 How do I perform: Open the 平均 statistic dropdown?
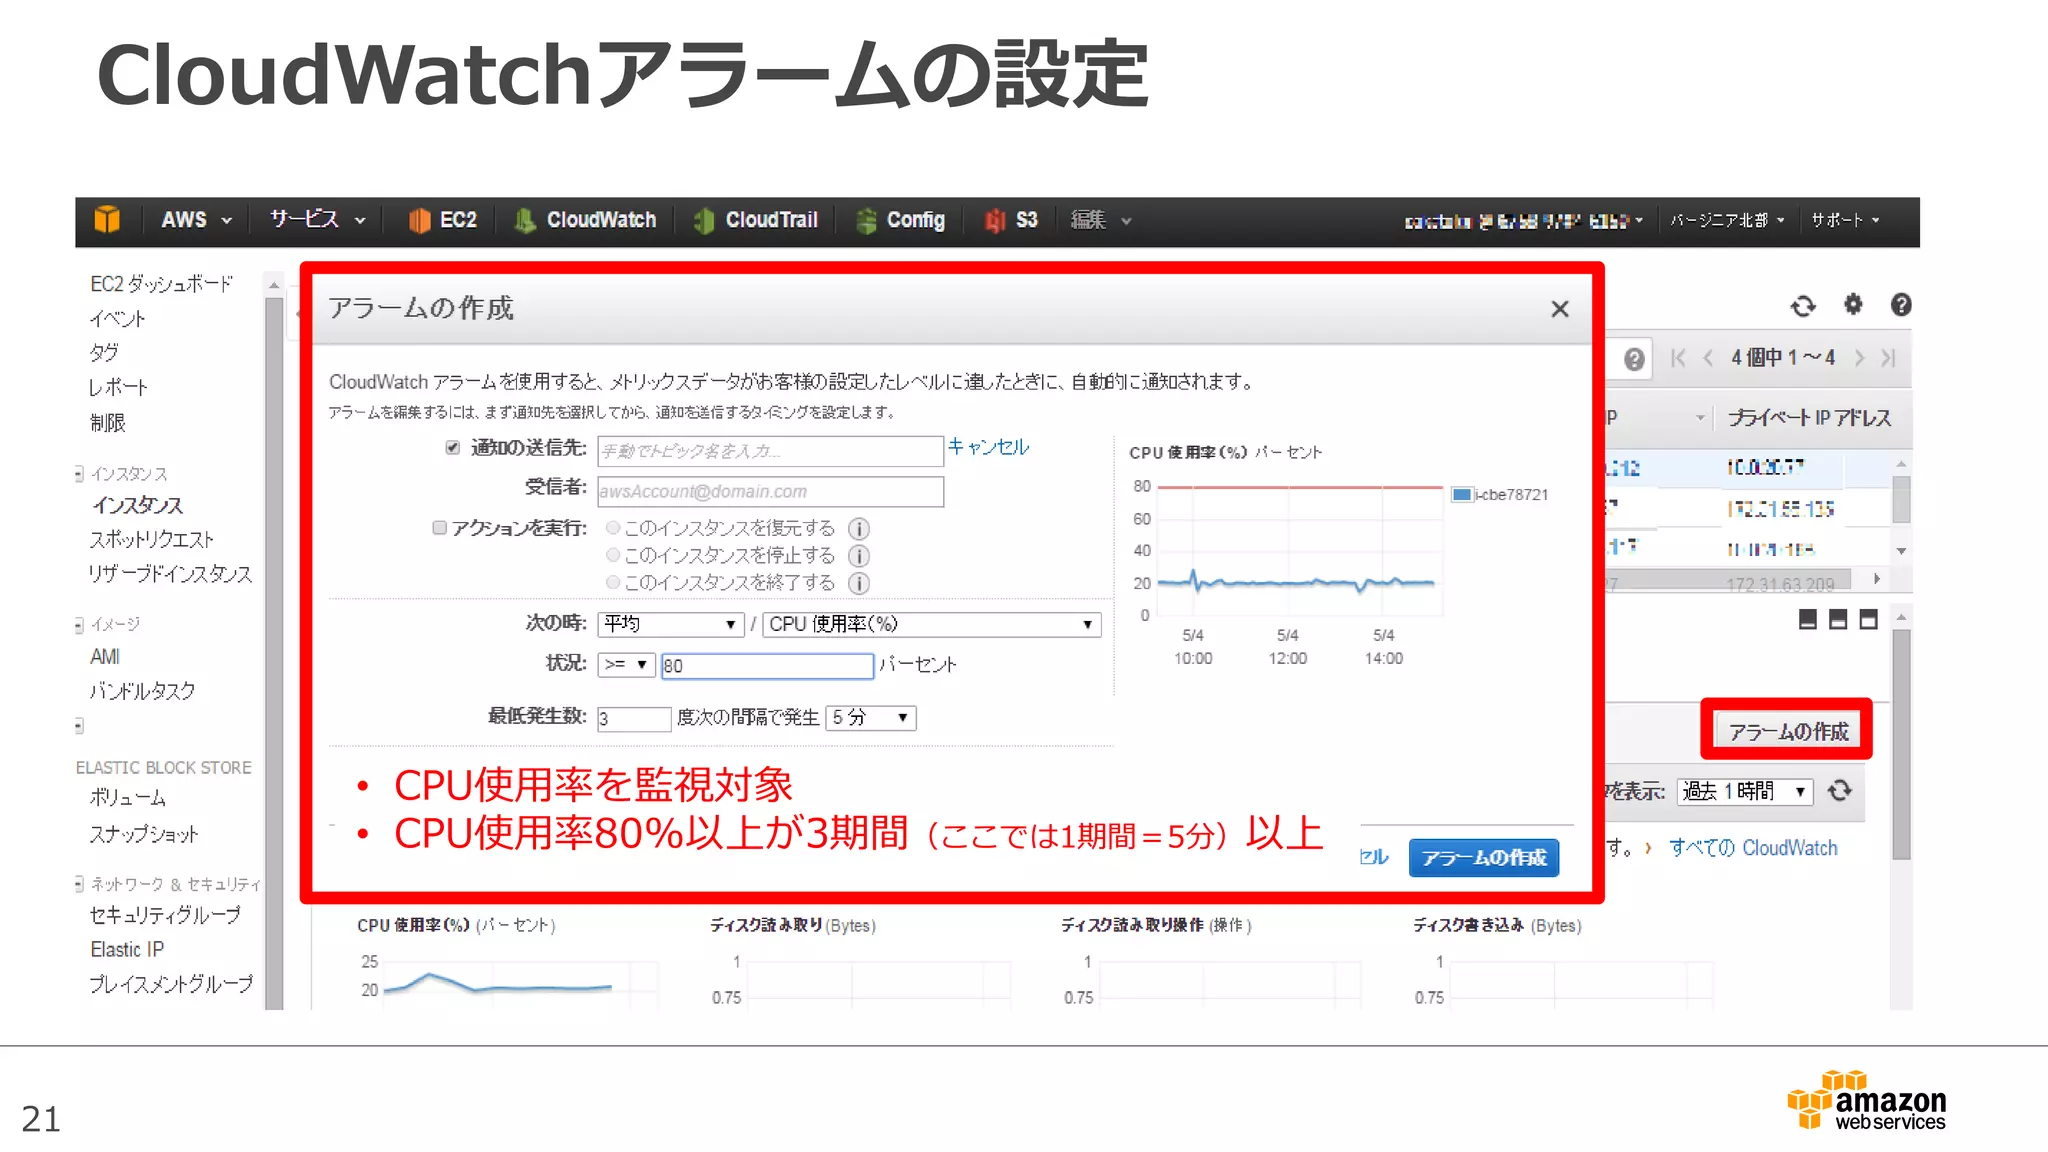point(670,624)
